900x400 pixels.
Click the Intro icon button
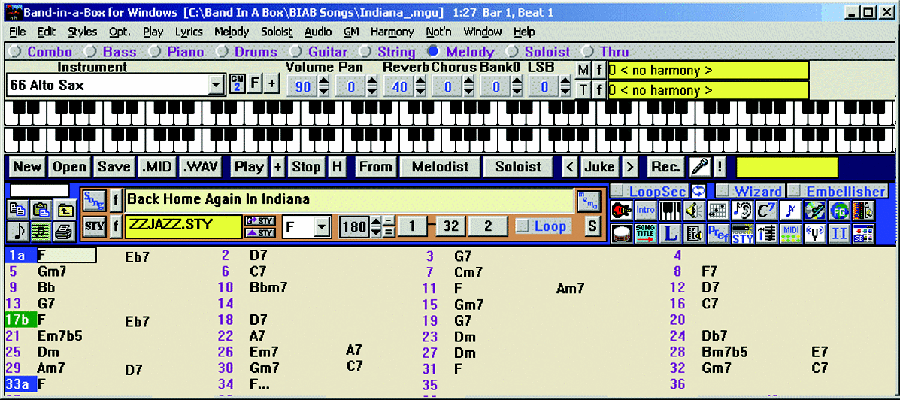645,210
